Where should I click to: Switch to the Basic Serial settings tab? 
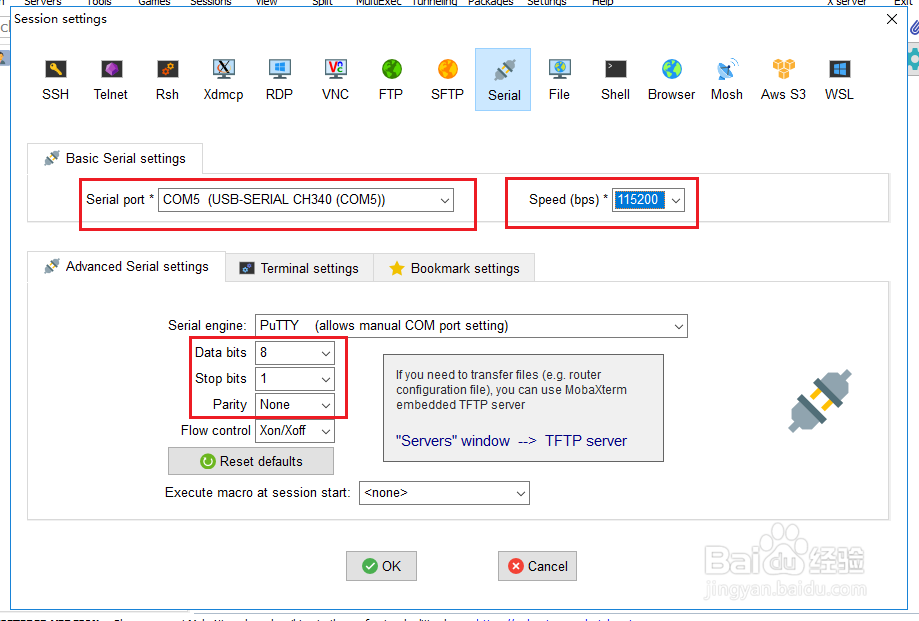click(115, 158)
